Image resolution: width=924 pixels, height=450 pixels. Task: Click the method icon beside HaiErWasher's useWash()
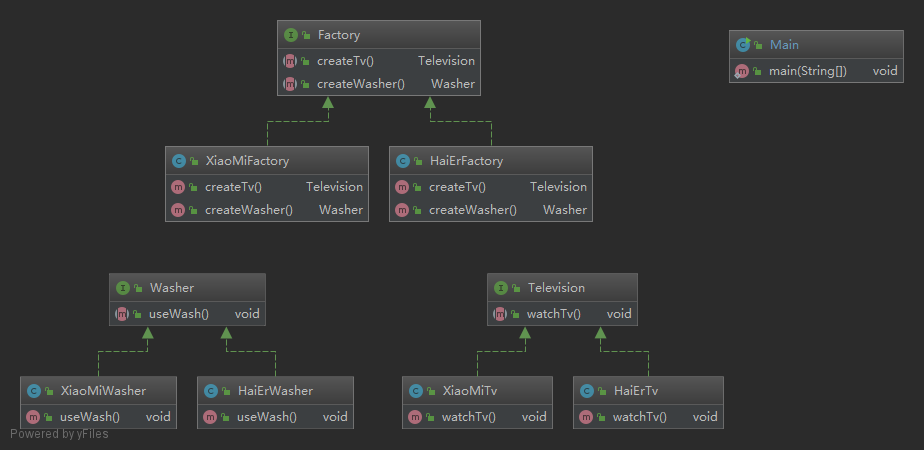click(210, 416)
